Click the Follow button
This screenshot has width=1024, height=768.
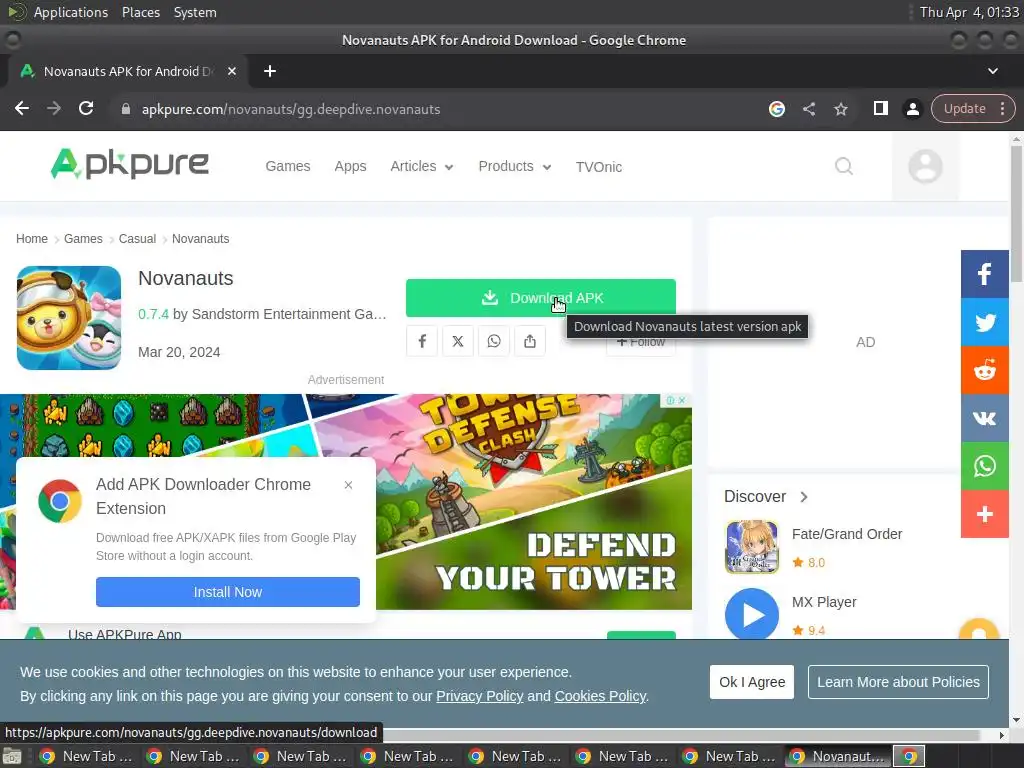(641, 342)
